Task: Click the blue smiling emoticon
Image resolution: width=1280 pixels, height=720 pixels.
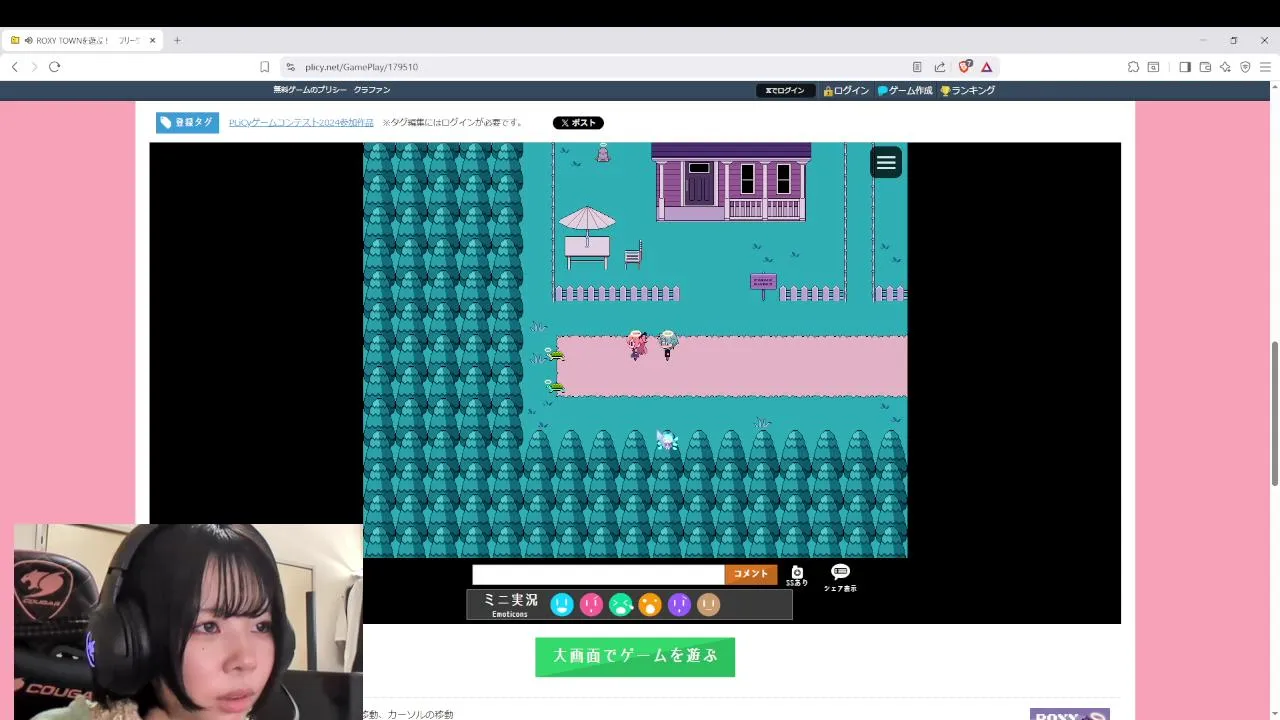Action: click(562, 604)
